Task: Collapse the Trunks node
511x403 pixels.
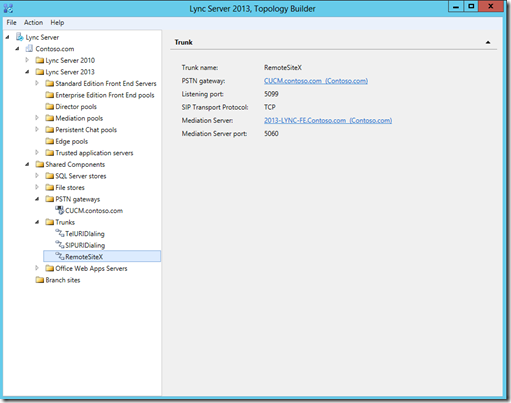Action: (x=37, y=222)
